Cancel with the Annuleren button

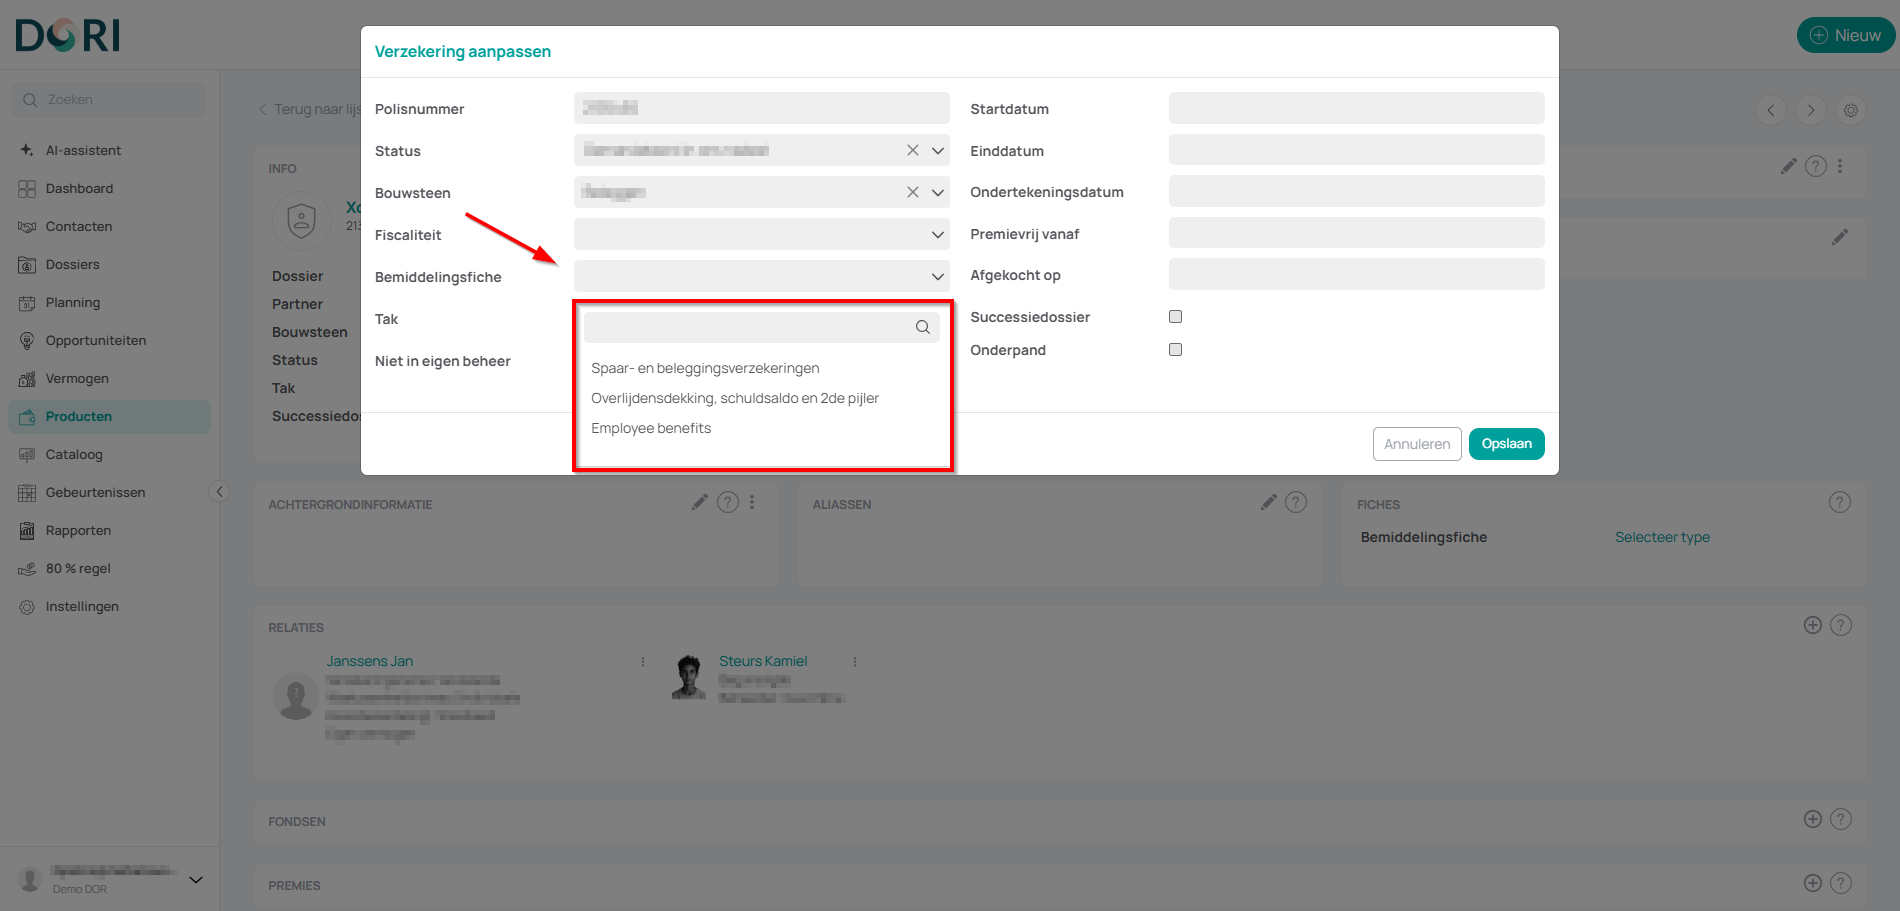point(1417,444)
